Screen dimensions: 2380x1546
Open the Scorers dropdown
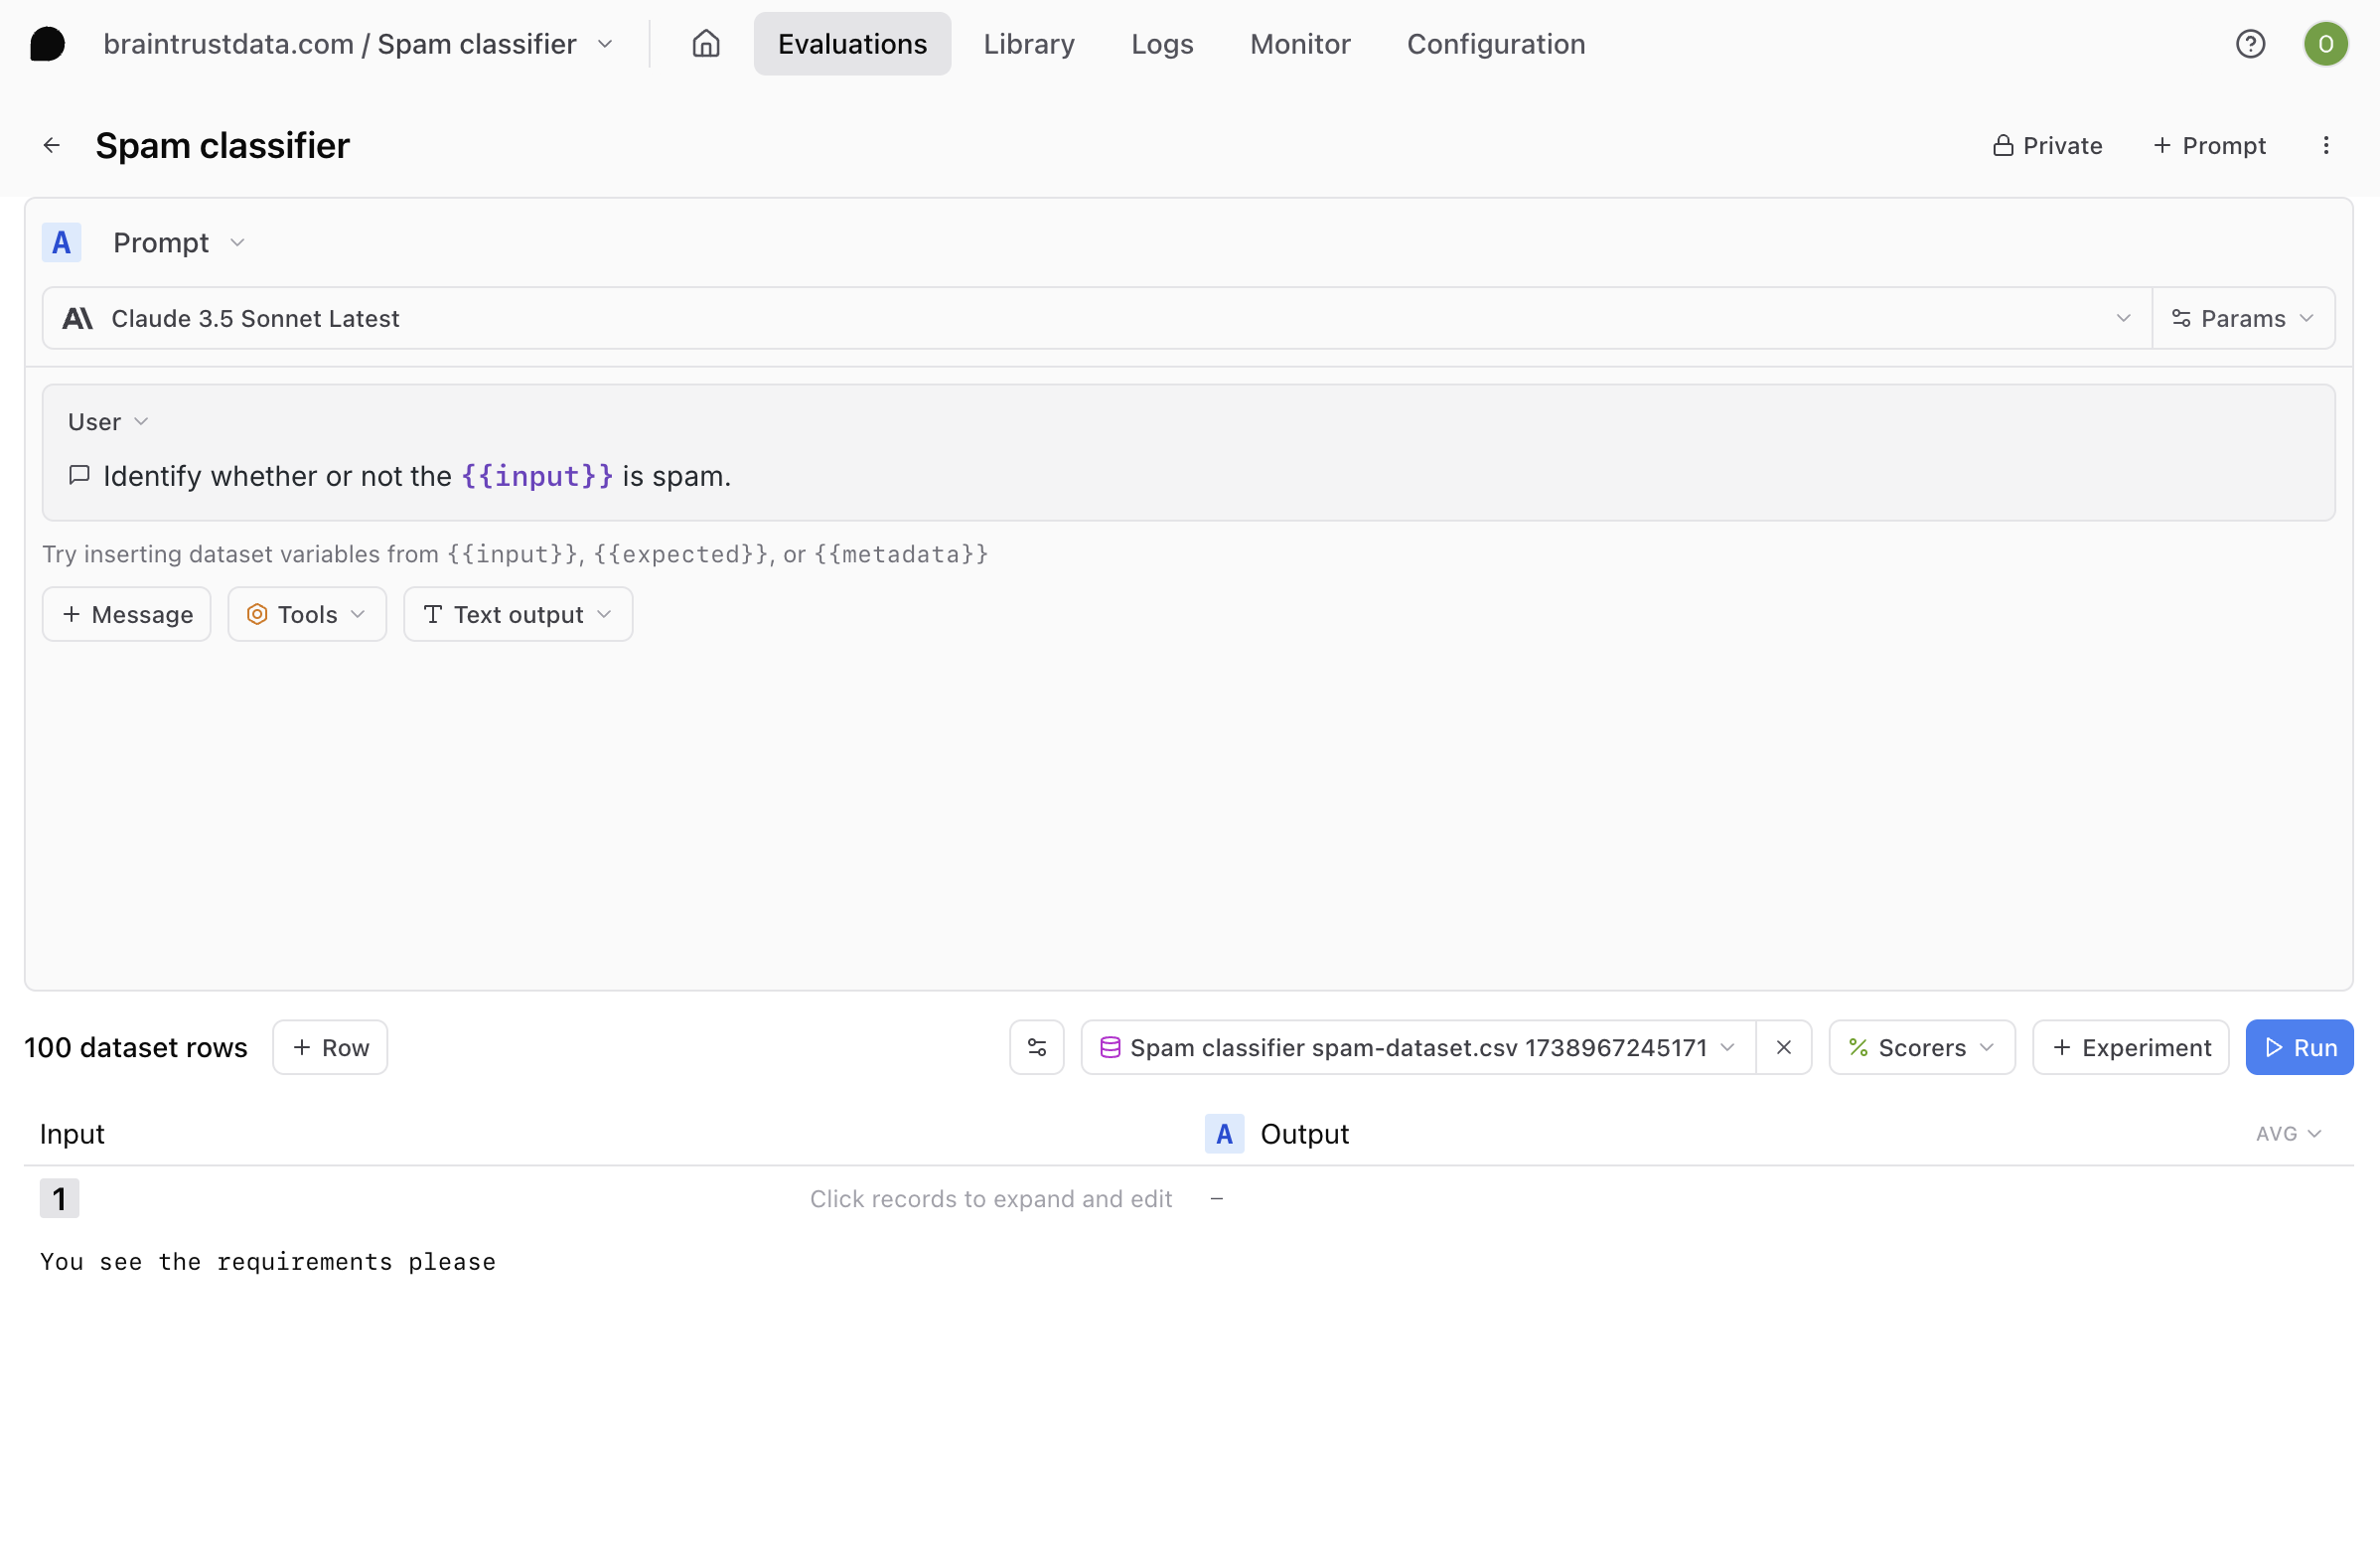(x=1920, y=1047)
